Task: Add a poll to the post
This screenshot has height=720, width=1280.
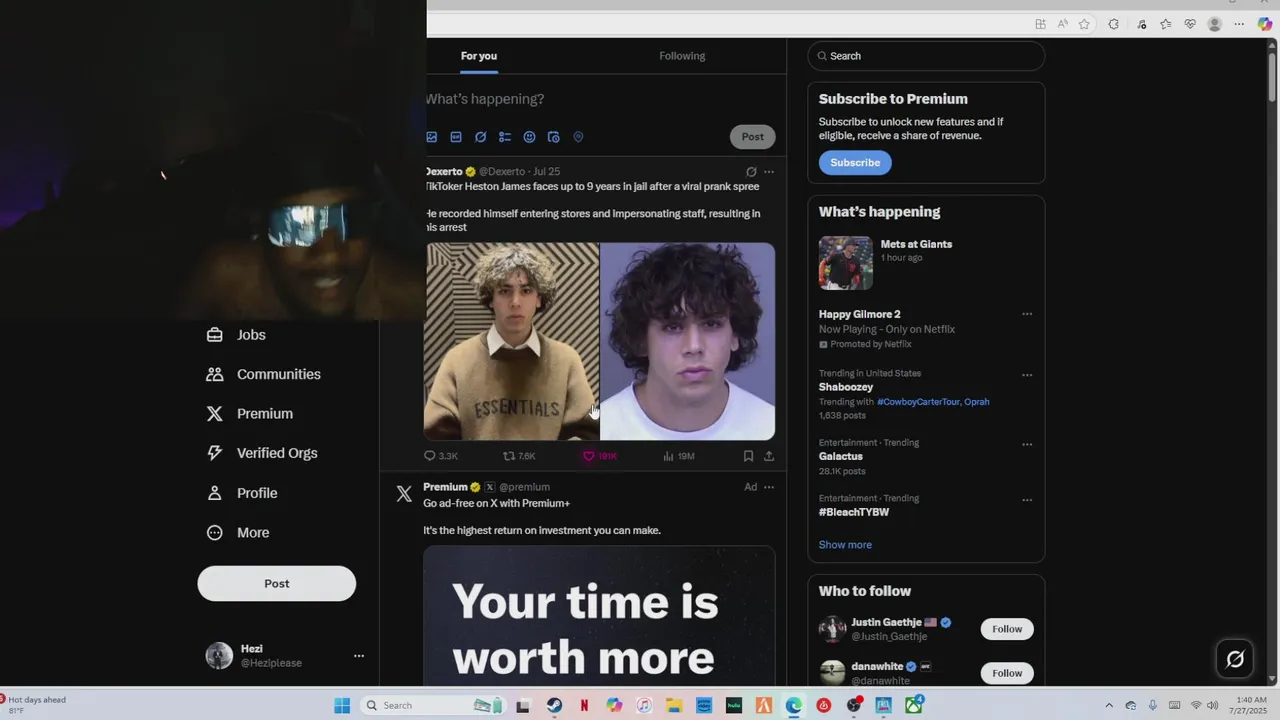Action: click(505, 137)
